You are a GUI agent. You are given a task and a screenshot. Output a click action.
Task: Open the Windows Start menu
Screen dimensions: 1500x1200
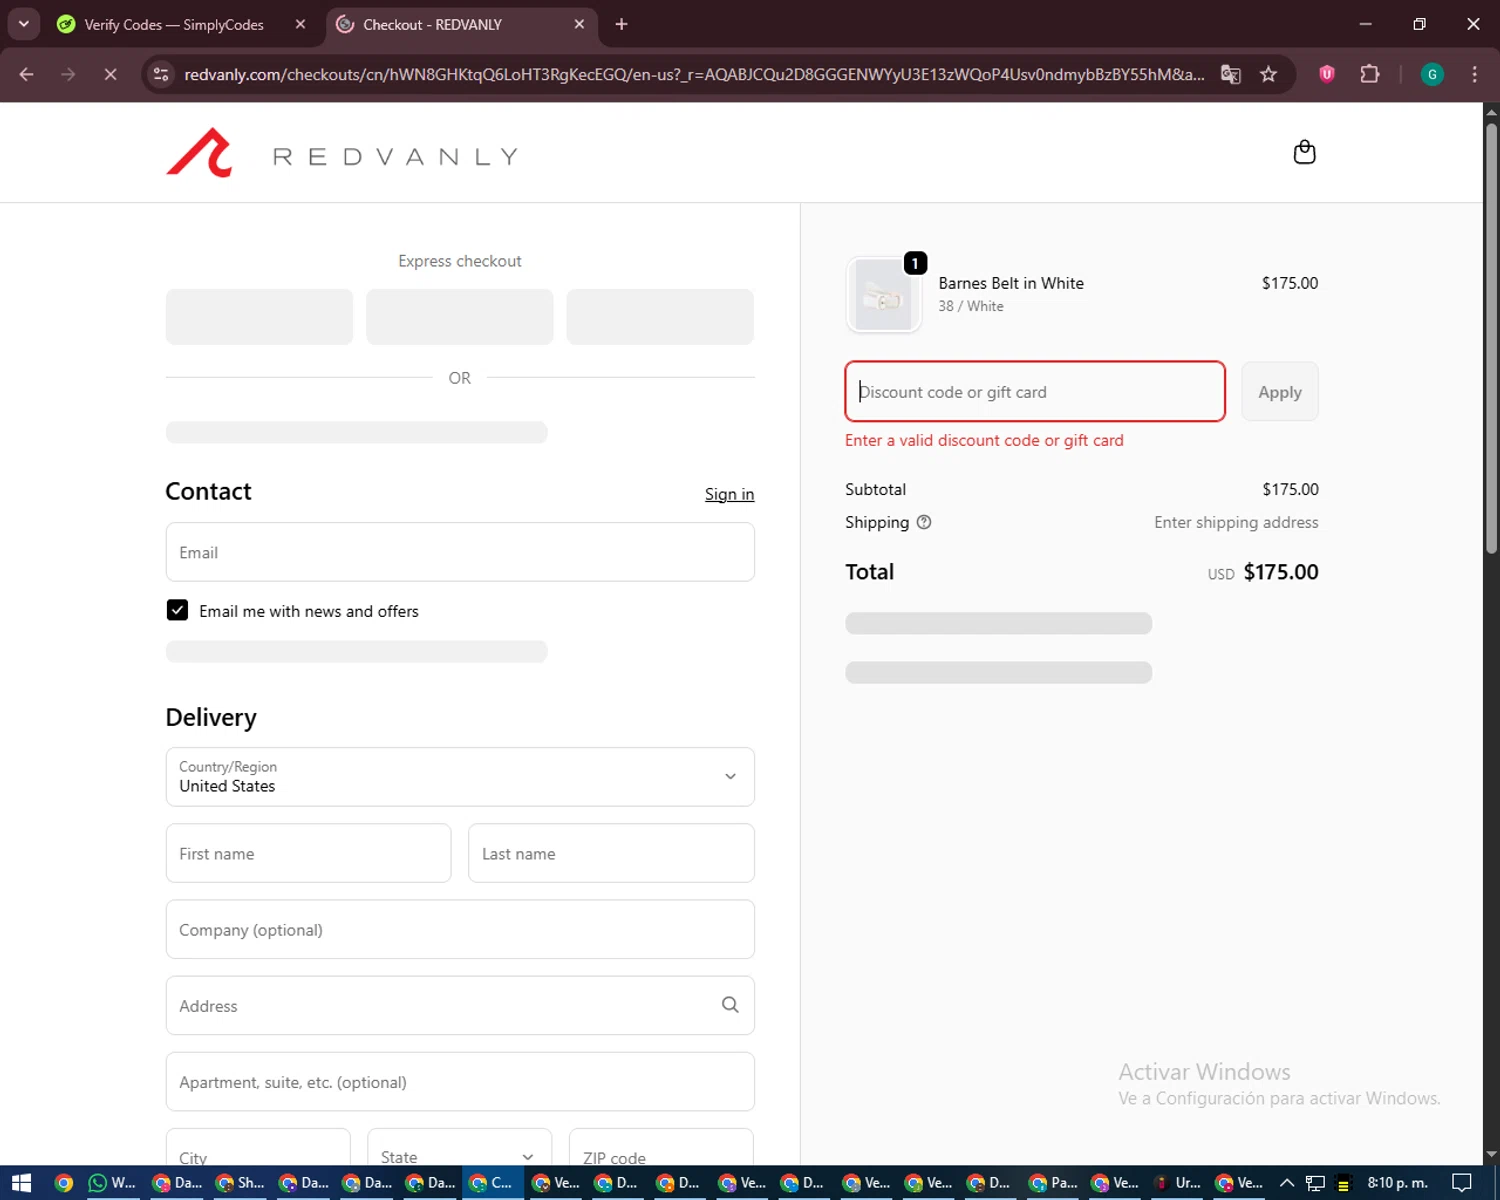[21, 1183]
